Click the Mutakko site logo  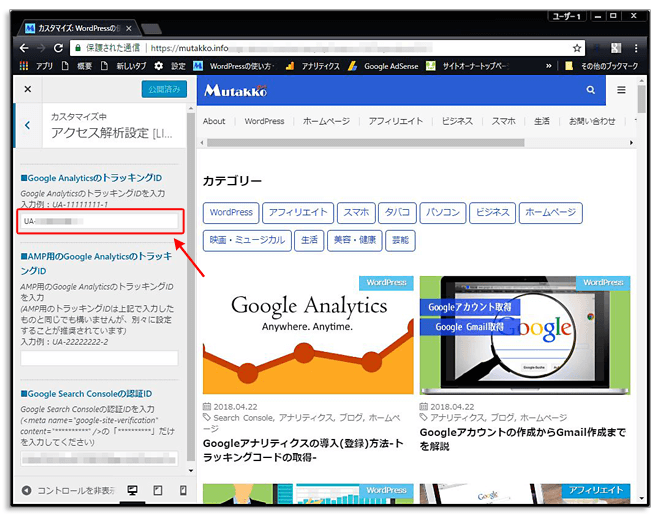click(235, 91)
